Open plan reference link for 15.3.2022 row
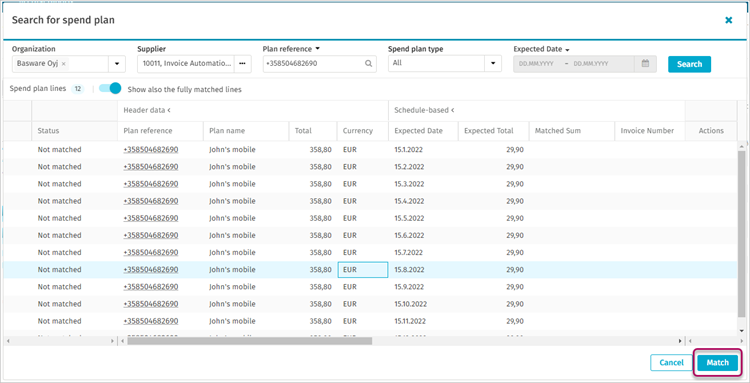Image resolution: width=750 pixels, height=383 pixels. coord(151,184)
